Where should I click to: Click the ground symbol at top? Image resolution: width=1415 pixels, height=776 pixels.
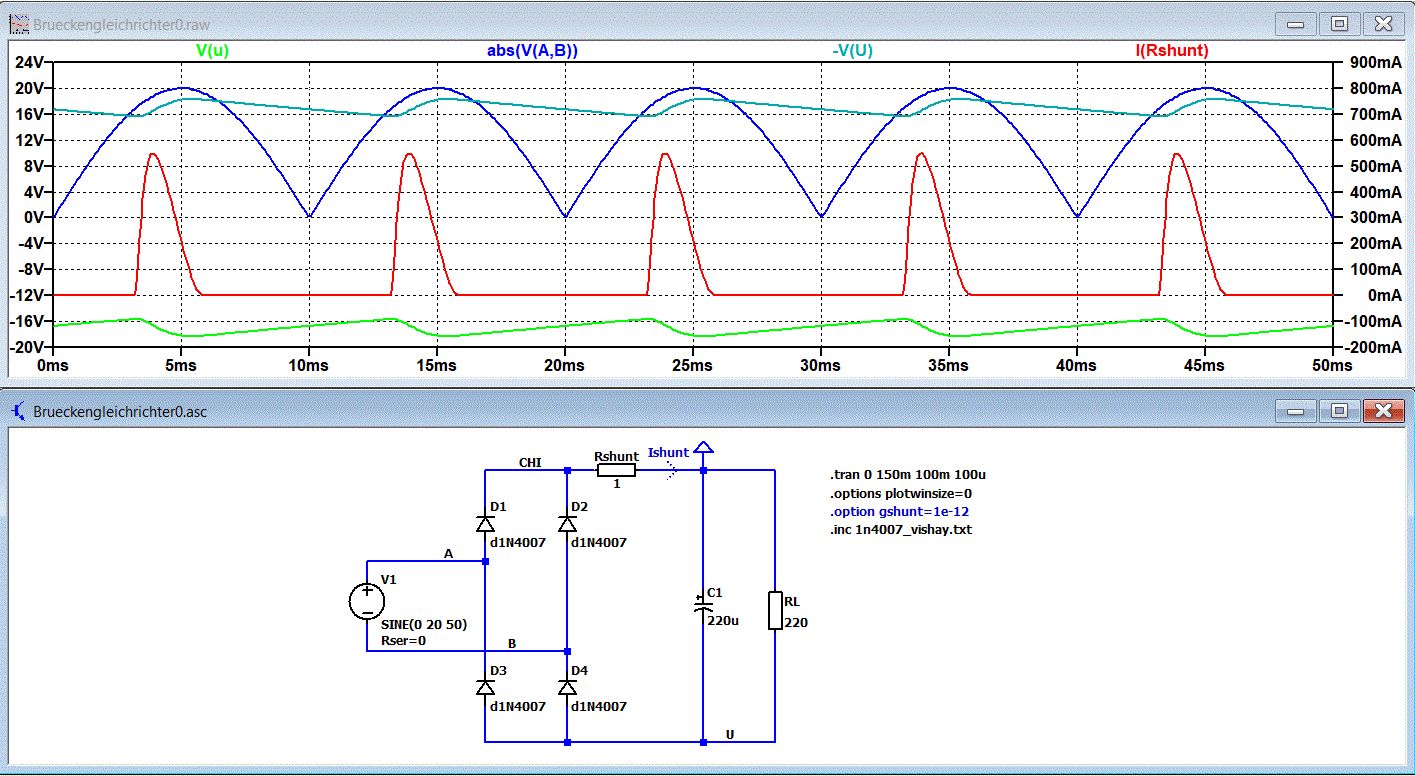tap(703, 448)
